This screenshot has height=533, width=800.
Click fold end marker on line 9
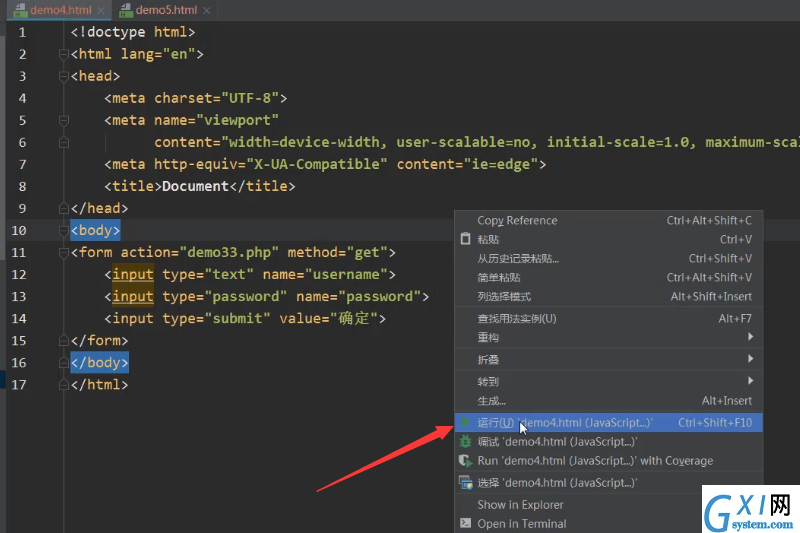click(x=64, y=208)
